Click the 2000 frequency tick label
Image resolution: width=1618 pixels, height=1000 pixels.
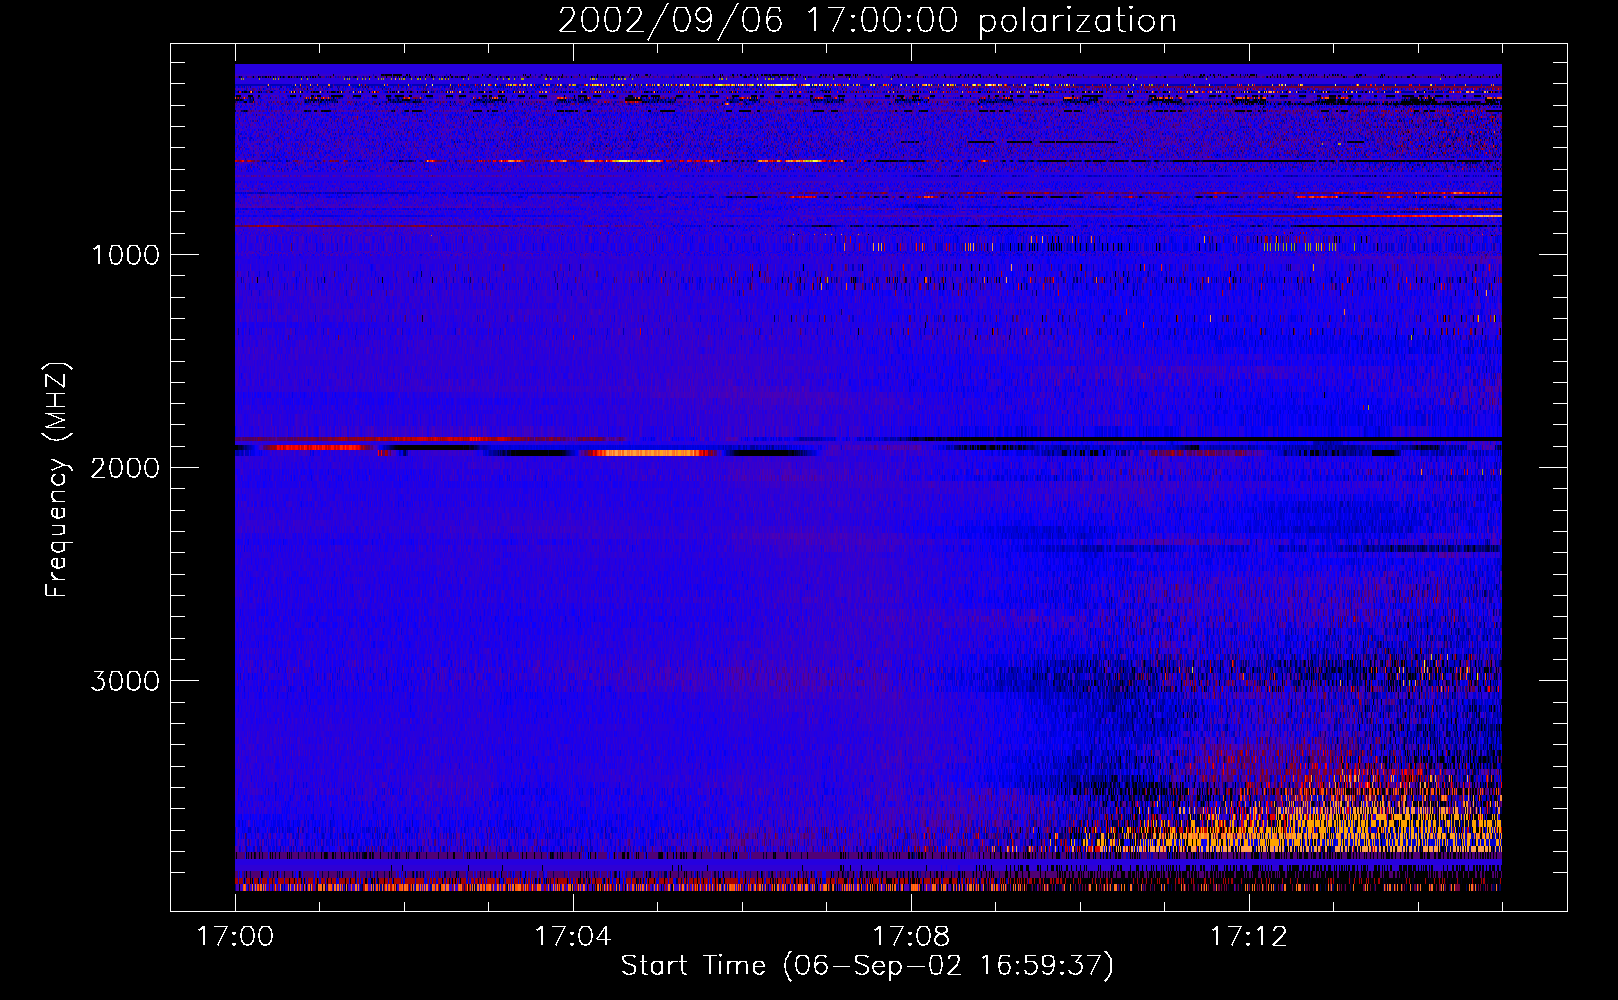click(125, 468)
